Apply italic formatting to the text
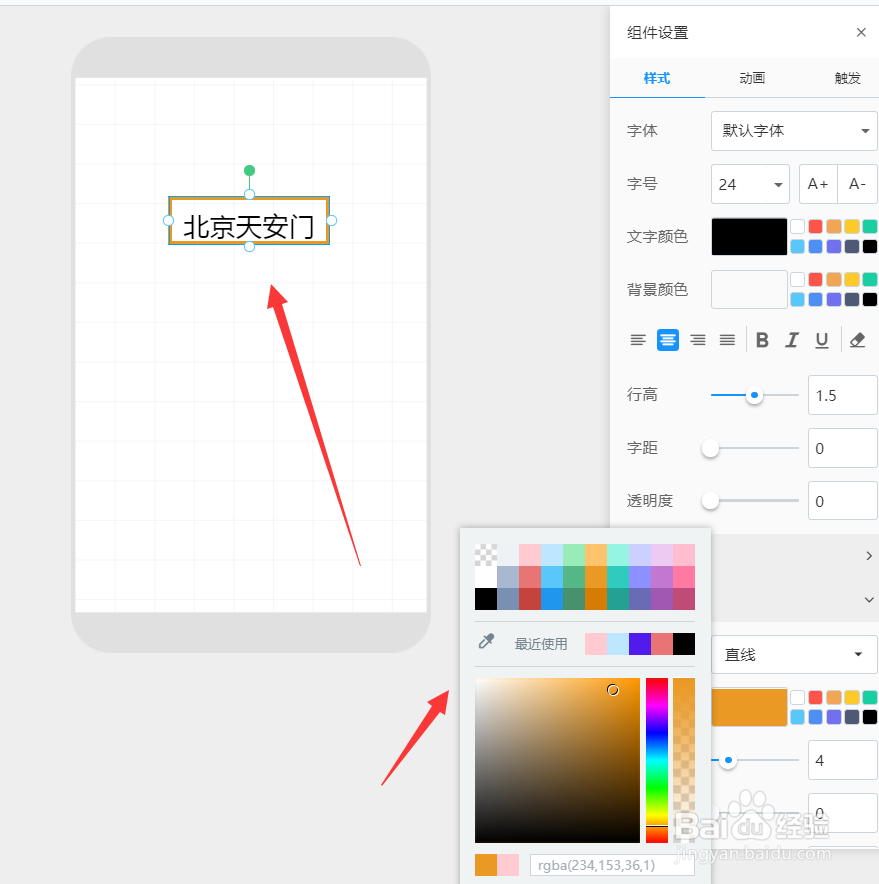The width and height of the screenshot is (879, 884). pyautogui.click(x=792, y=340)
